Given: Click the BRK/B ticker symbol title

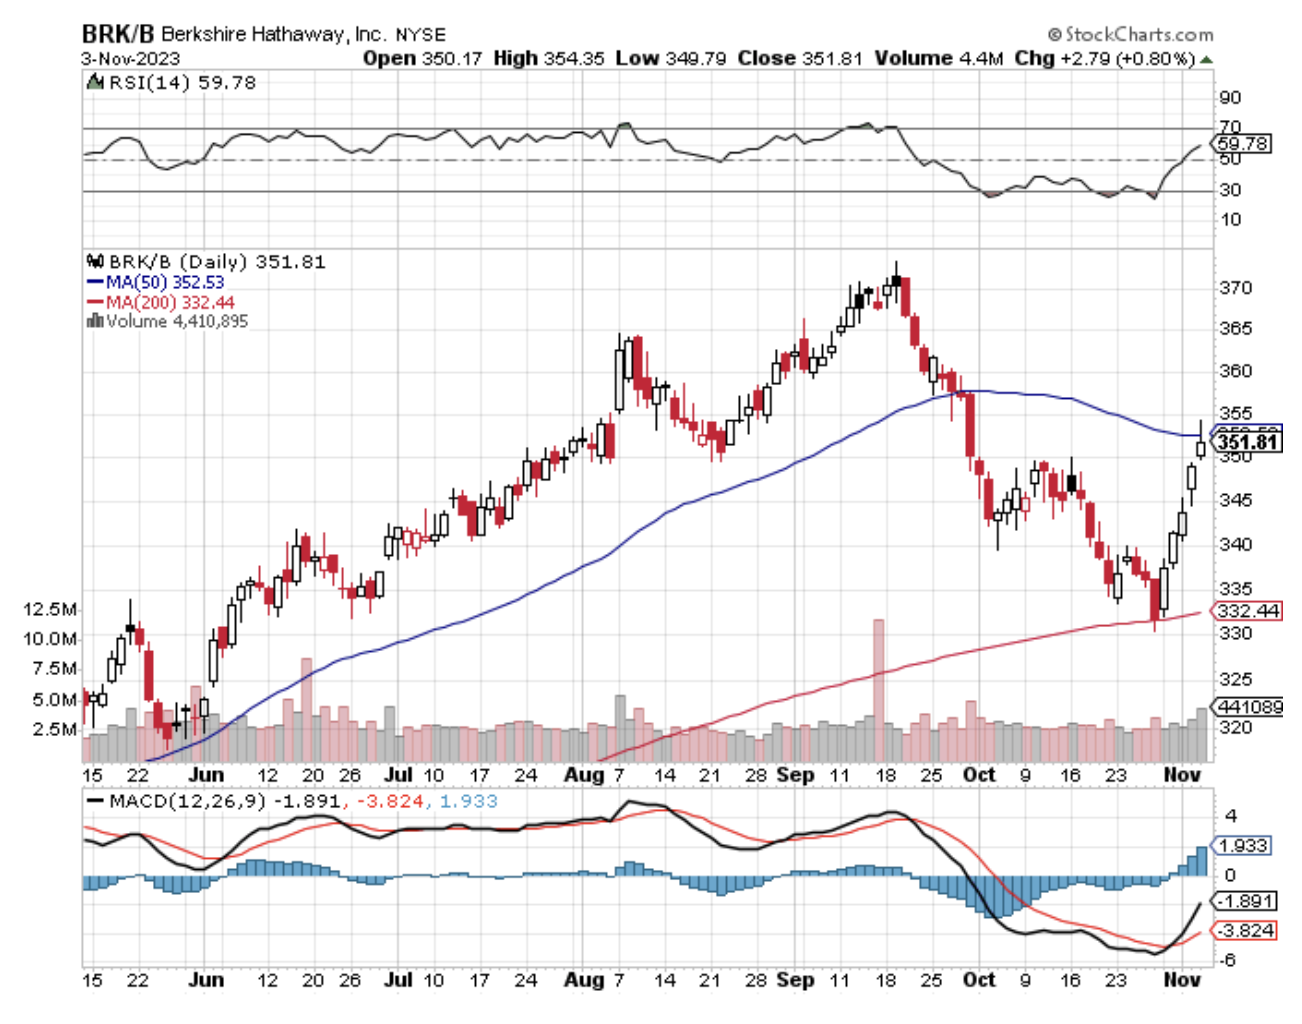Looking at the screenshot, I should [117, 34].
